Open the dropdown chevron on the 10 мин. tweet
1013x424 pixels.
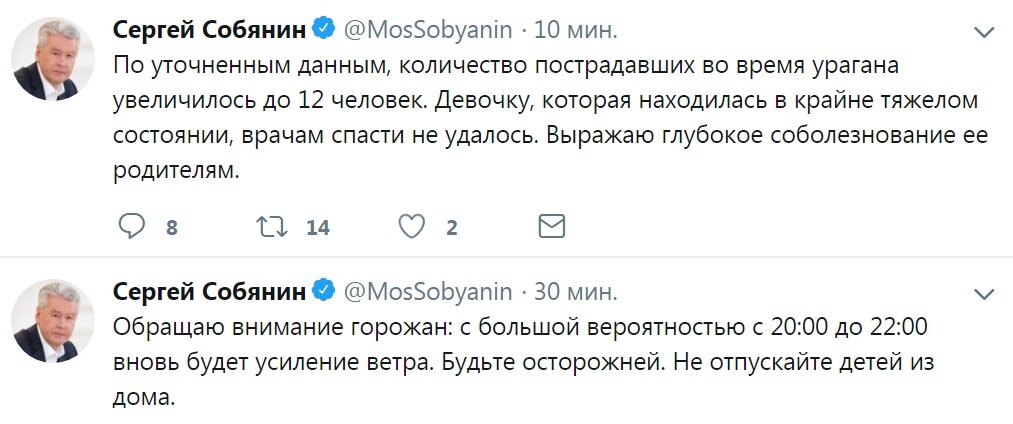pos(985,30)
